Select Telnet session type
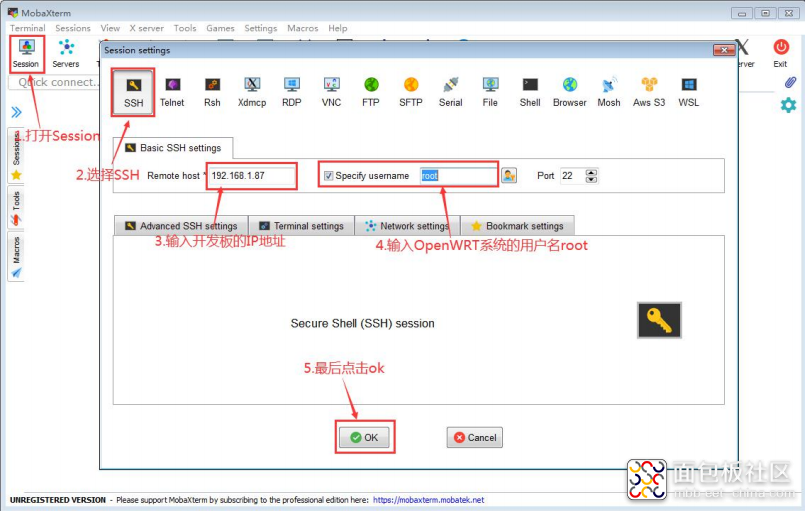The width and height of the screenshot is (805, 511). (x=172, y=92)
